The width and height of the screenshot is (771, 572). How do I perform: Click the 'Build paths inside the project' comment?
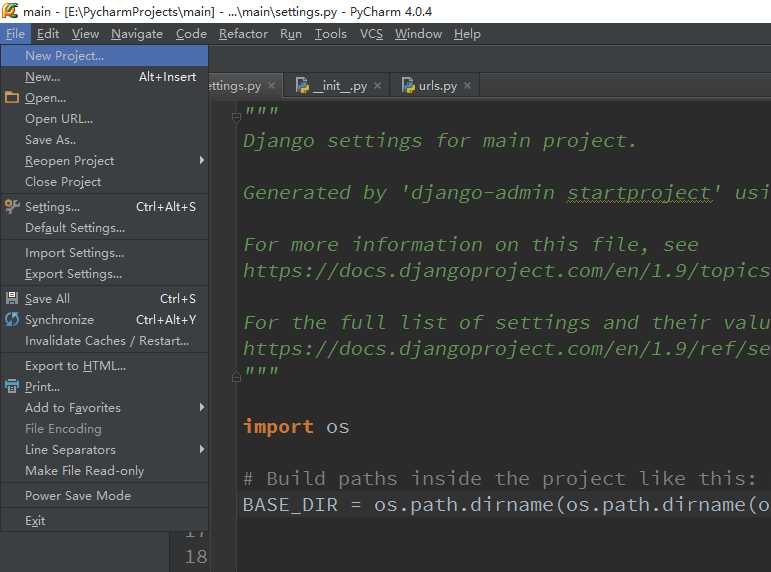(500, 478)
